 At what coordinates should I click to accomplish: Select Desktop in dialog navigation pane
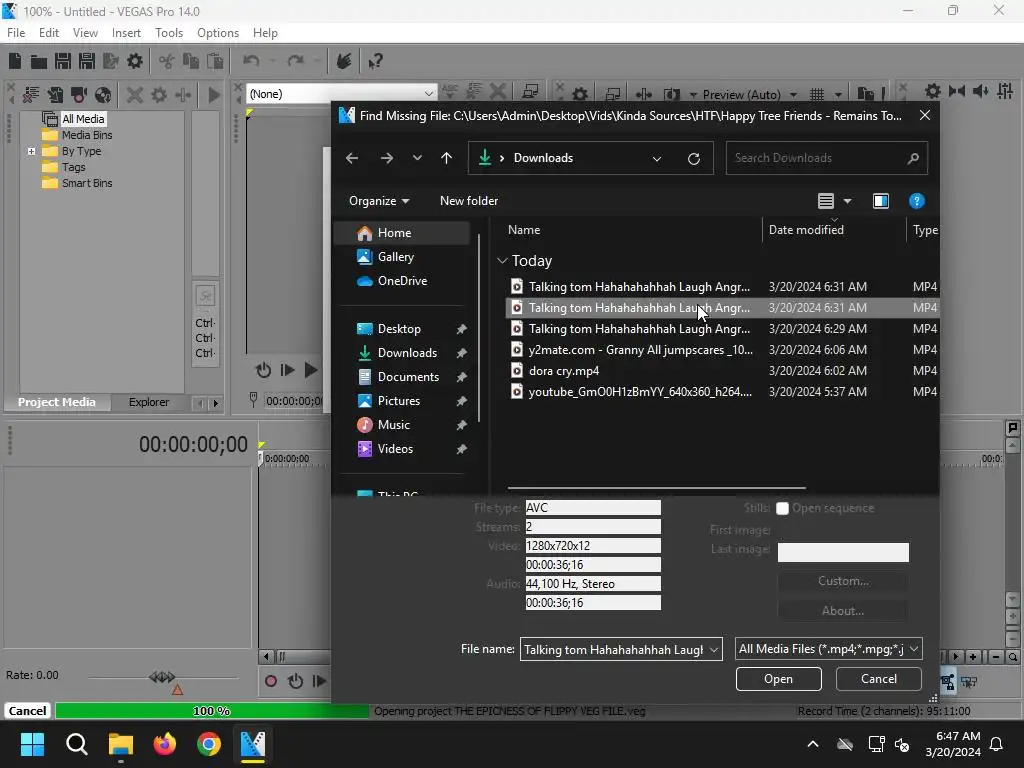pyautogui.click(x=398, y=329)
